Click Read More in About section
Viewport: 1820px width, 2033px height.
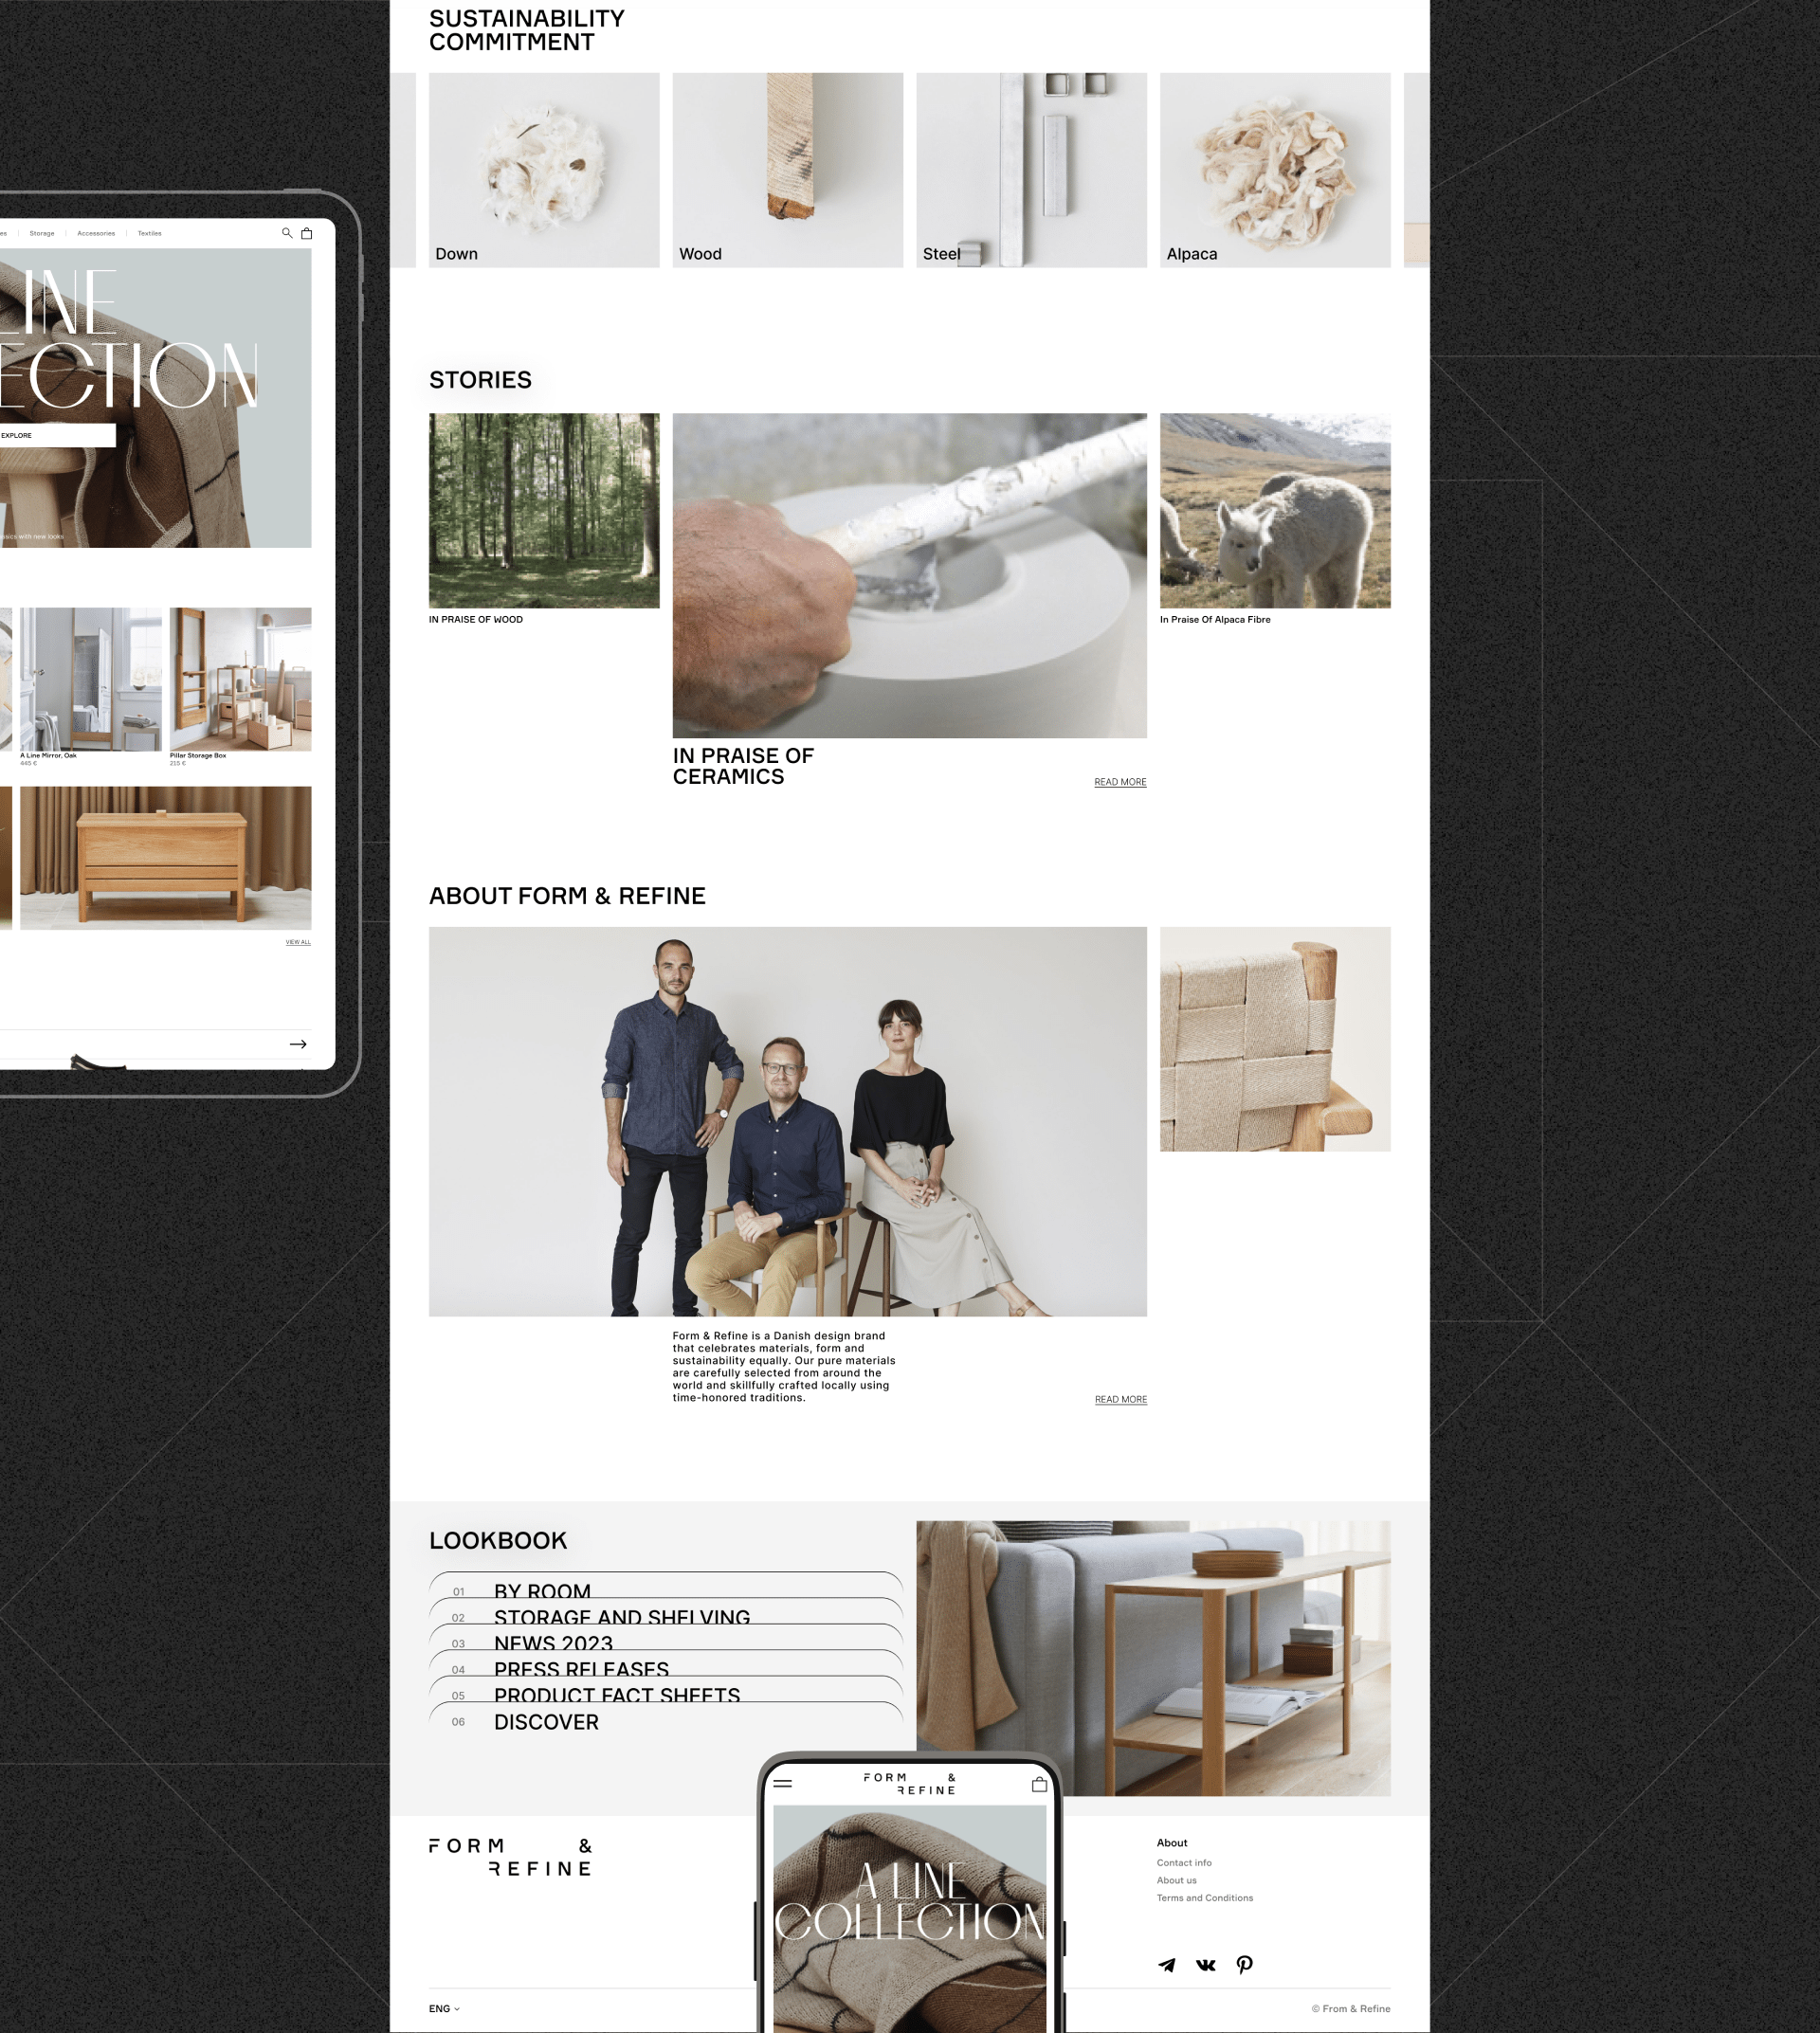click(1120, 1399)
